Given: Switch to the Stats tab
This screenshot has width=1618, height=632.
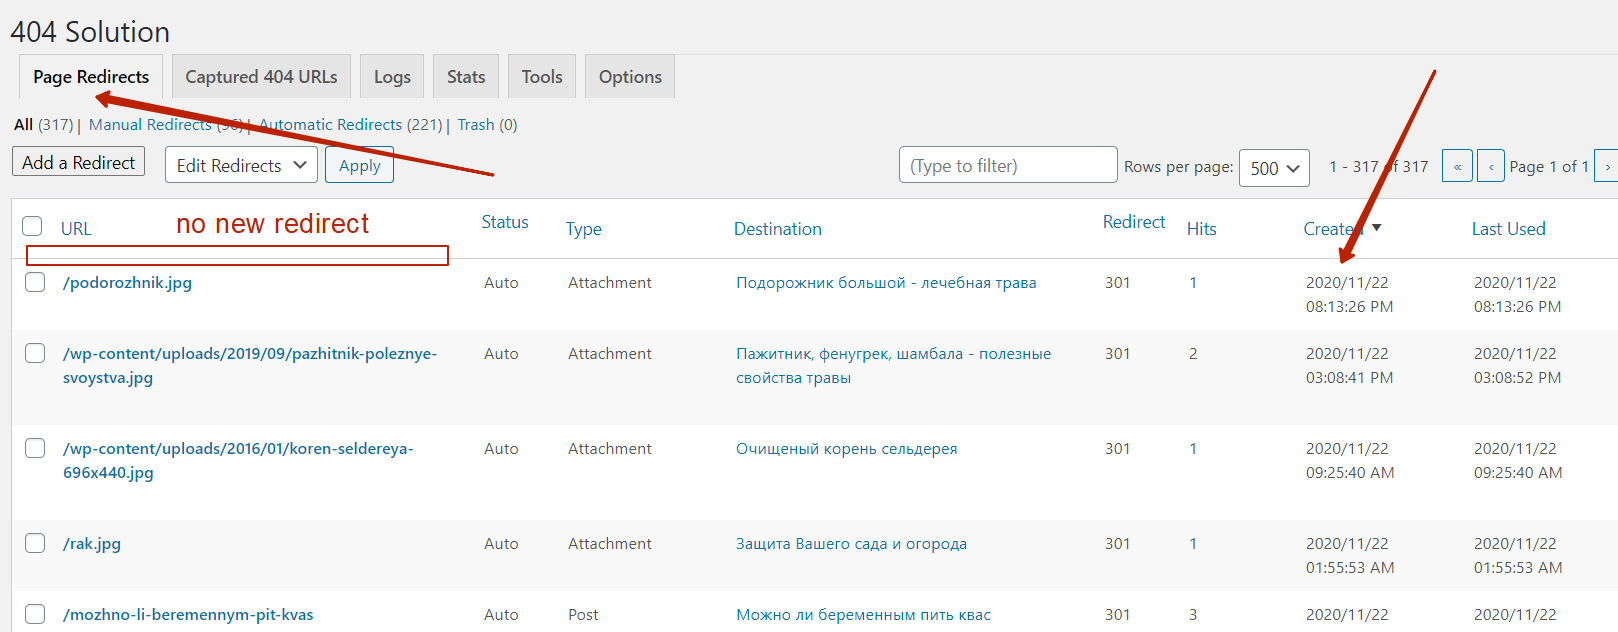Looking at the screenshot, I should point(466,77).
